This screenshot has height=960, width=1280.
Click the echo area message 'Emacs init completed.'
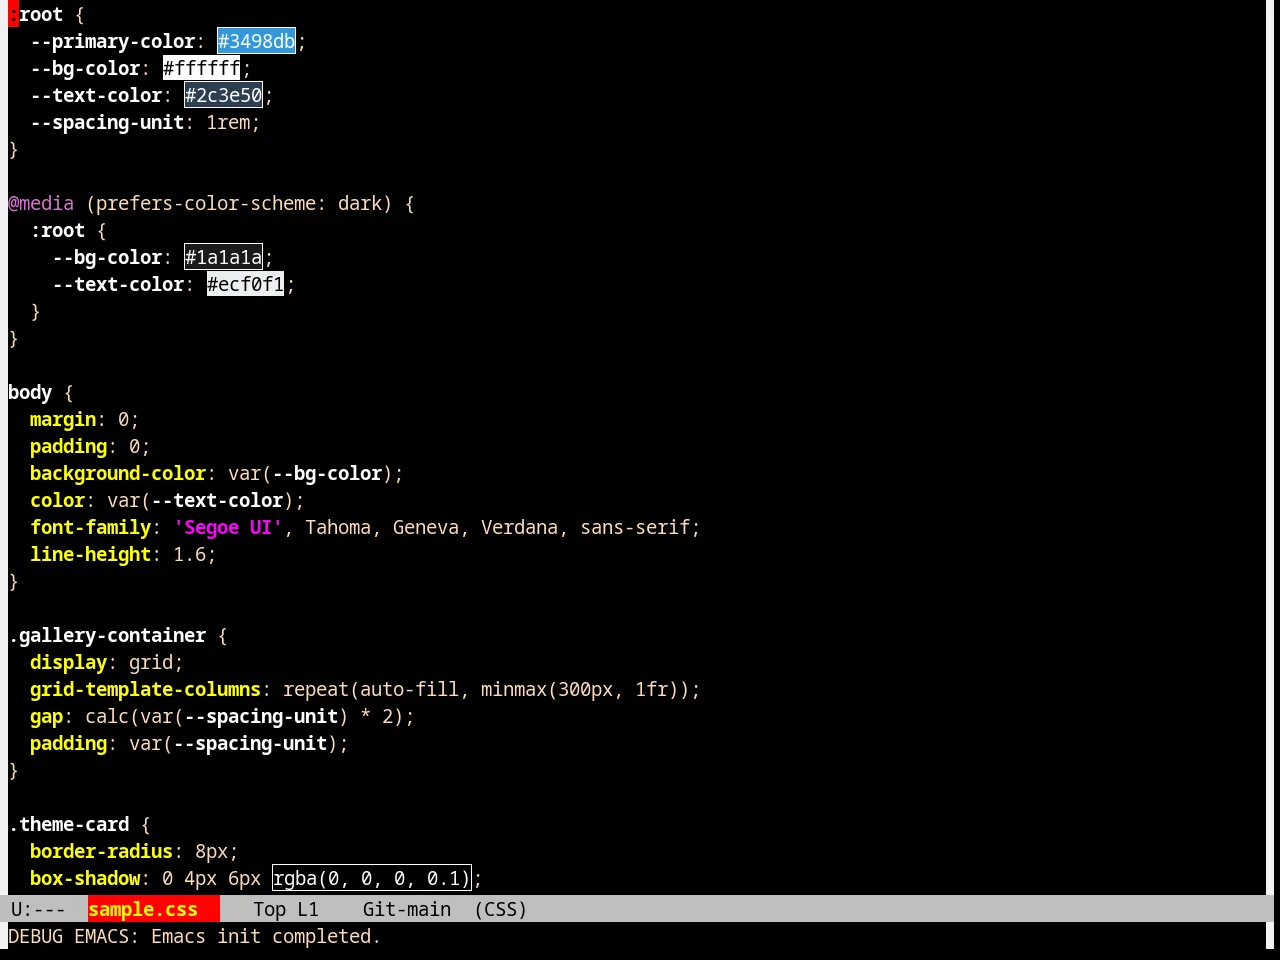[x=266, y=936]
